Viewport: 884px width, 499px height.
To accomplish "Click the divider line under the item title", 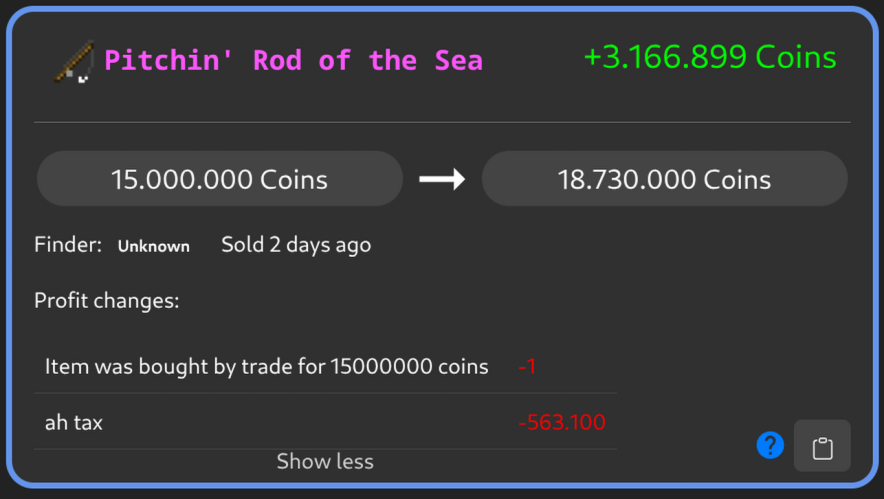I will tap(442, 122).
